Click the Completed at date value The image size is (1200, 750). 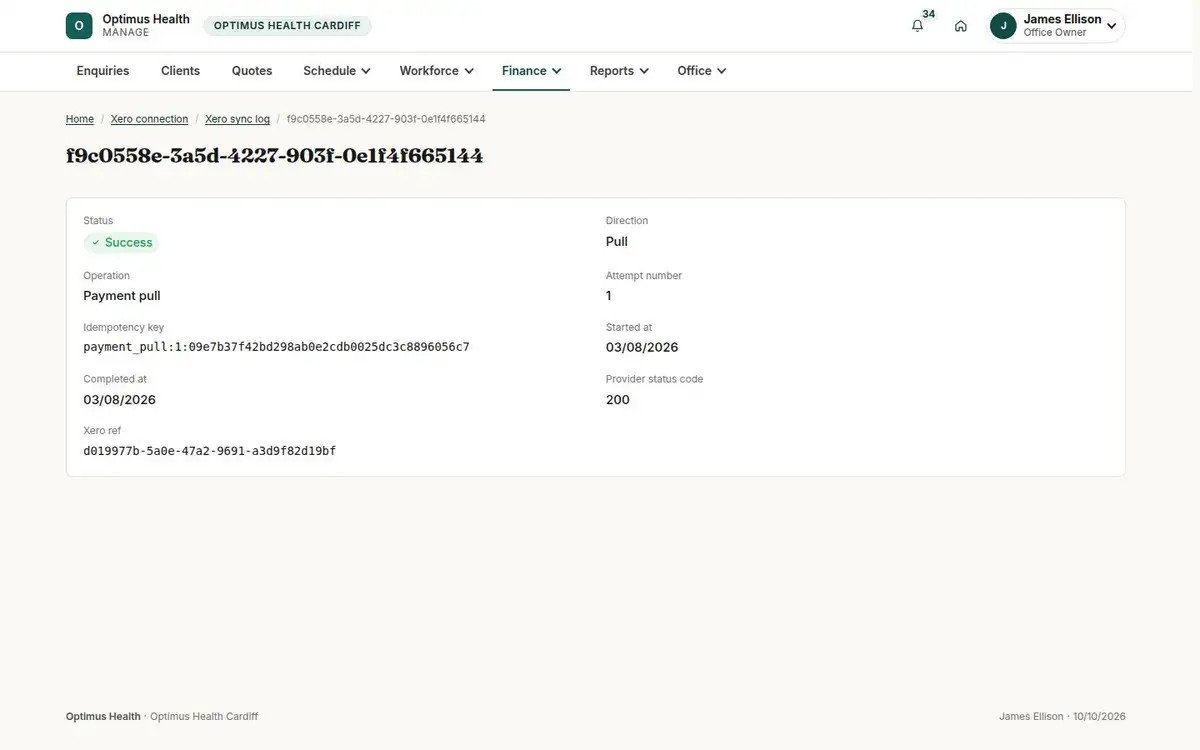point(119,400)
